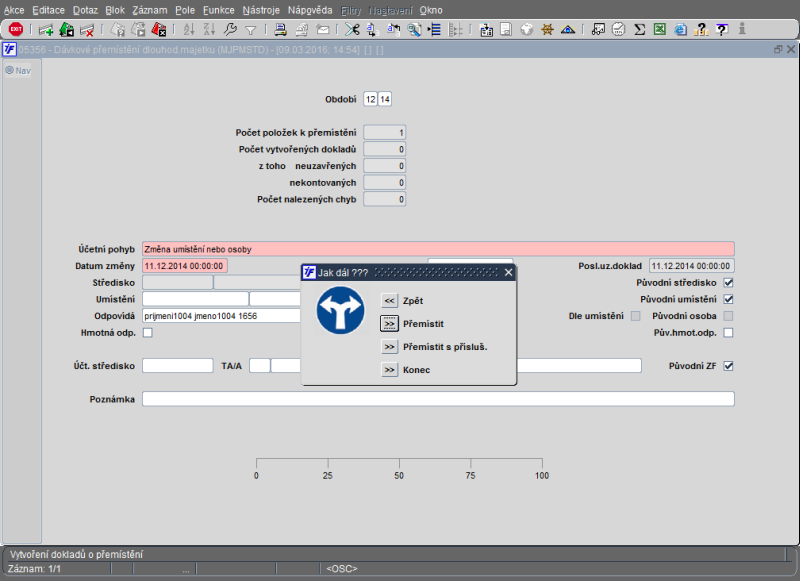Click the triangle pyramid icon
Image resolution: width=800 pixels, height=581 pixels.
[568, 30]
